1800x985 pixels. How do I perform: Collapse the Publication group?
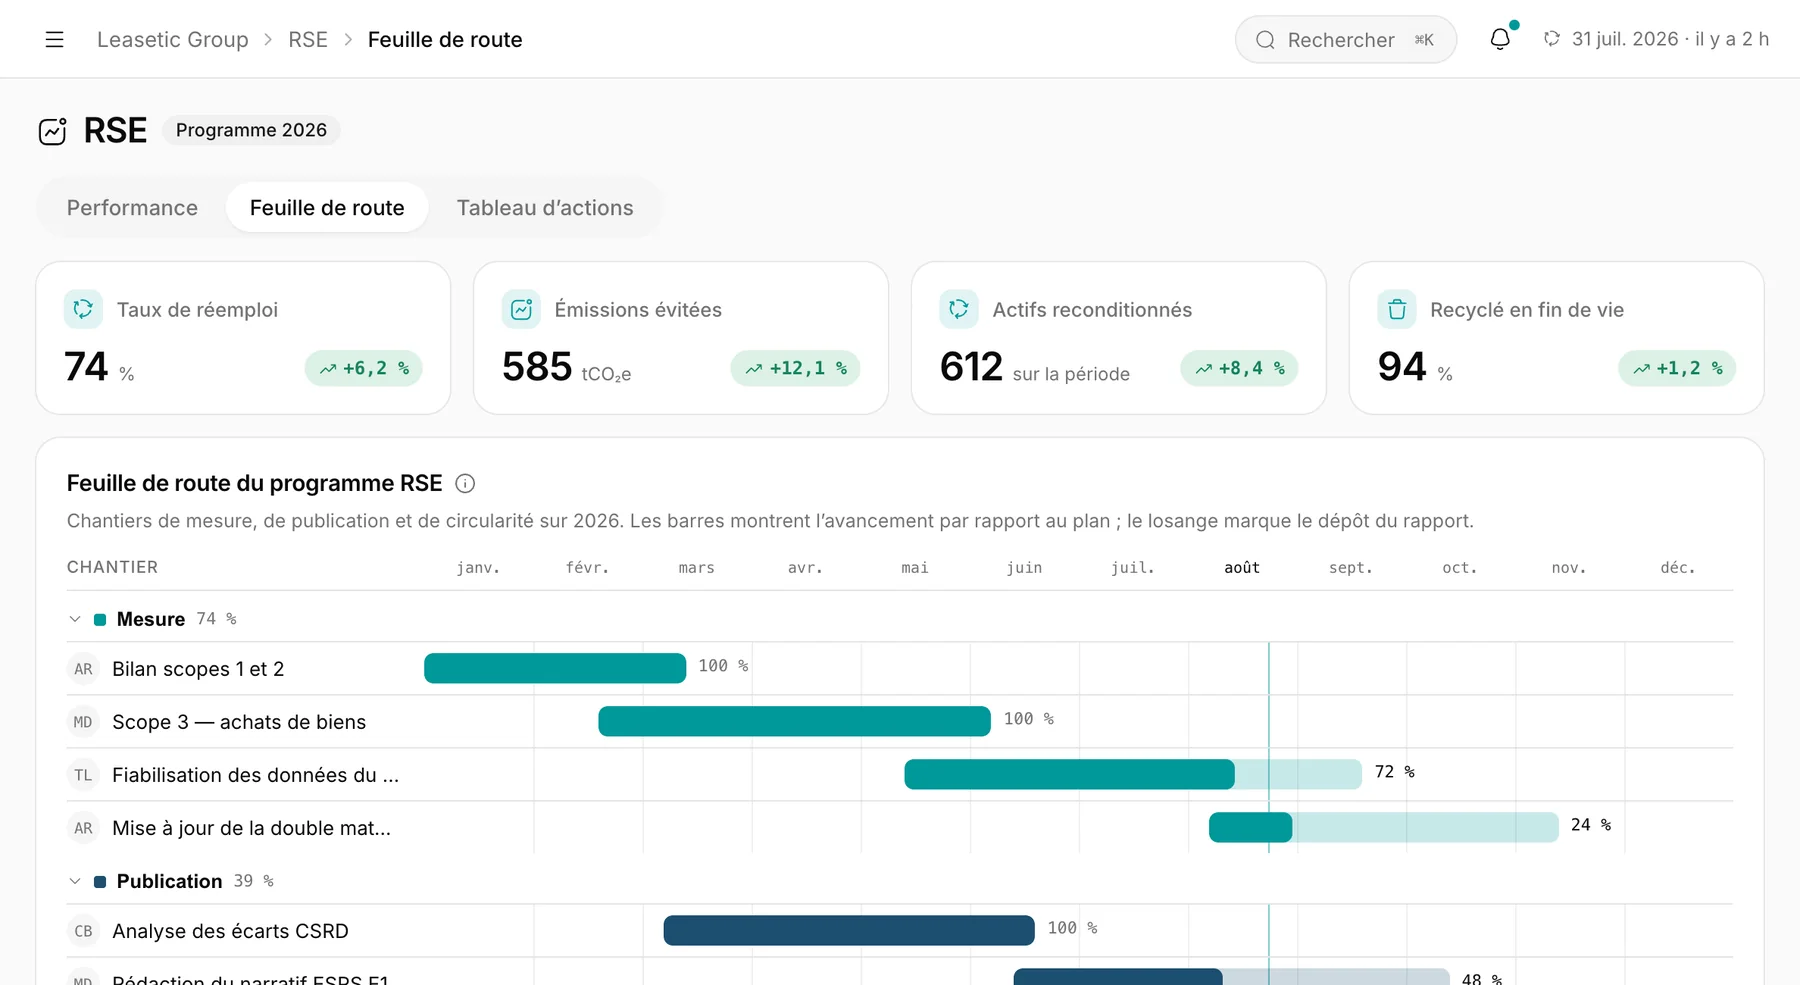[75, 881]
